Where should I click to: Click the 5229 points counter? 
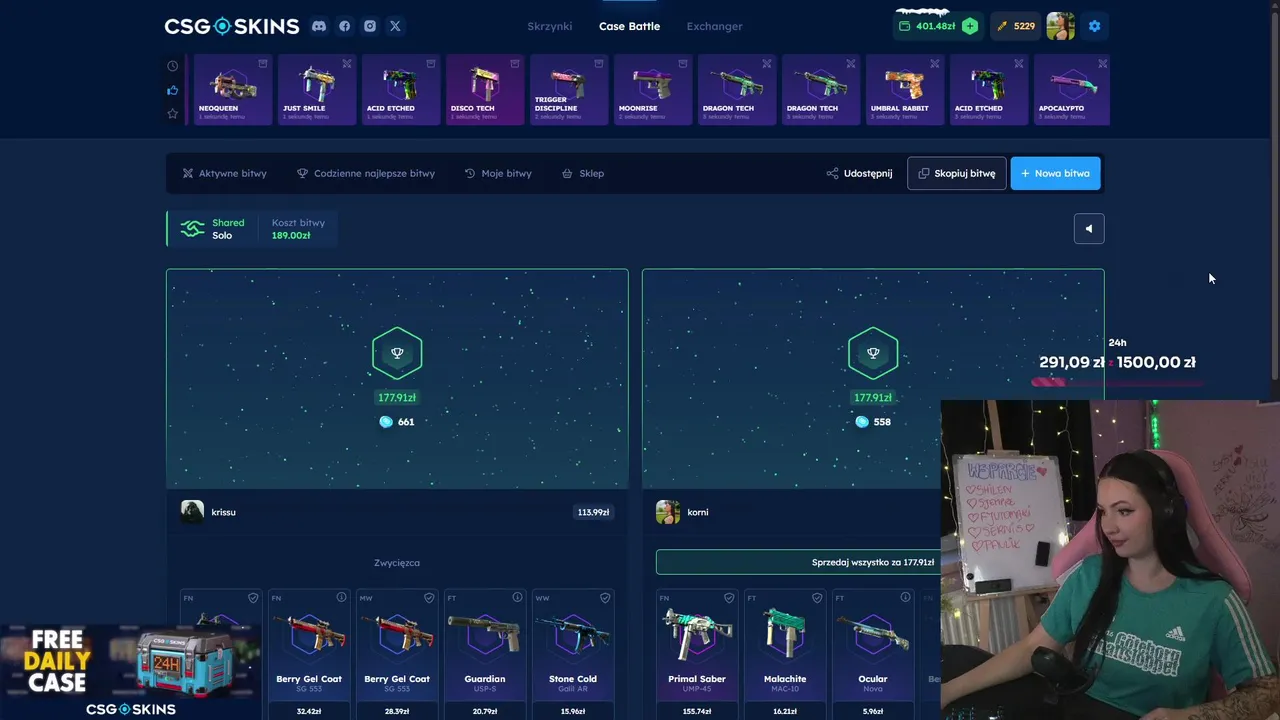pyautogui.click(x=1015, y=26)
